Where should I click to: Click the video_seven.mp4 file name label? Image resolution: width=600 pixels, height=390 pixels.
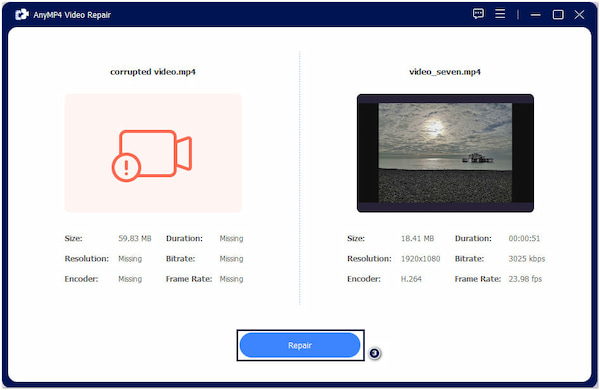pos(445,72)
